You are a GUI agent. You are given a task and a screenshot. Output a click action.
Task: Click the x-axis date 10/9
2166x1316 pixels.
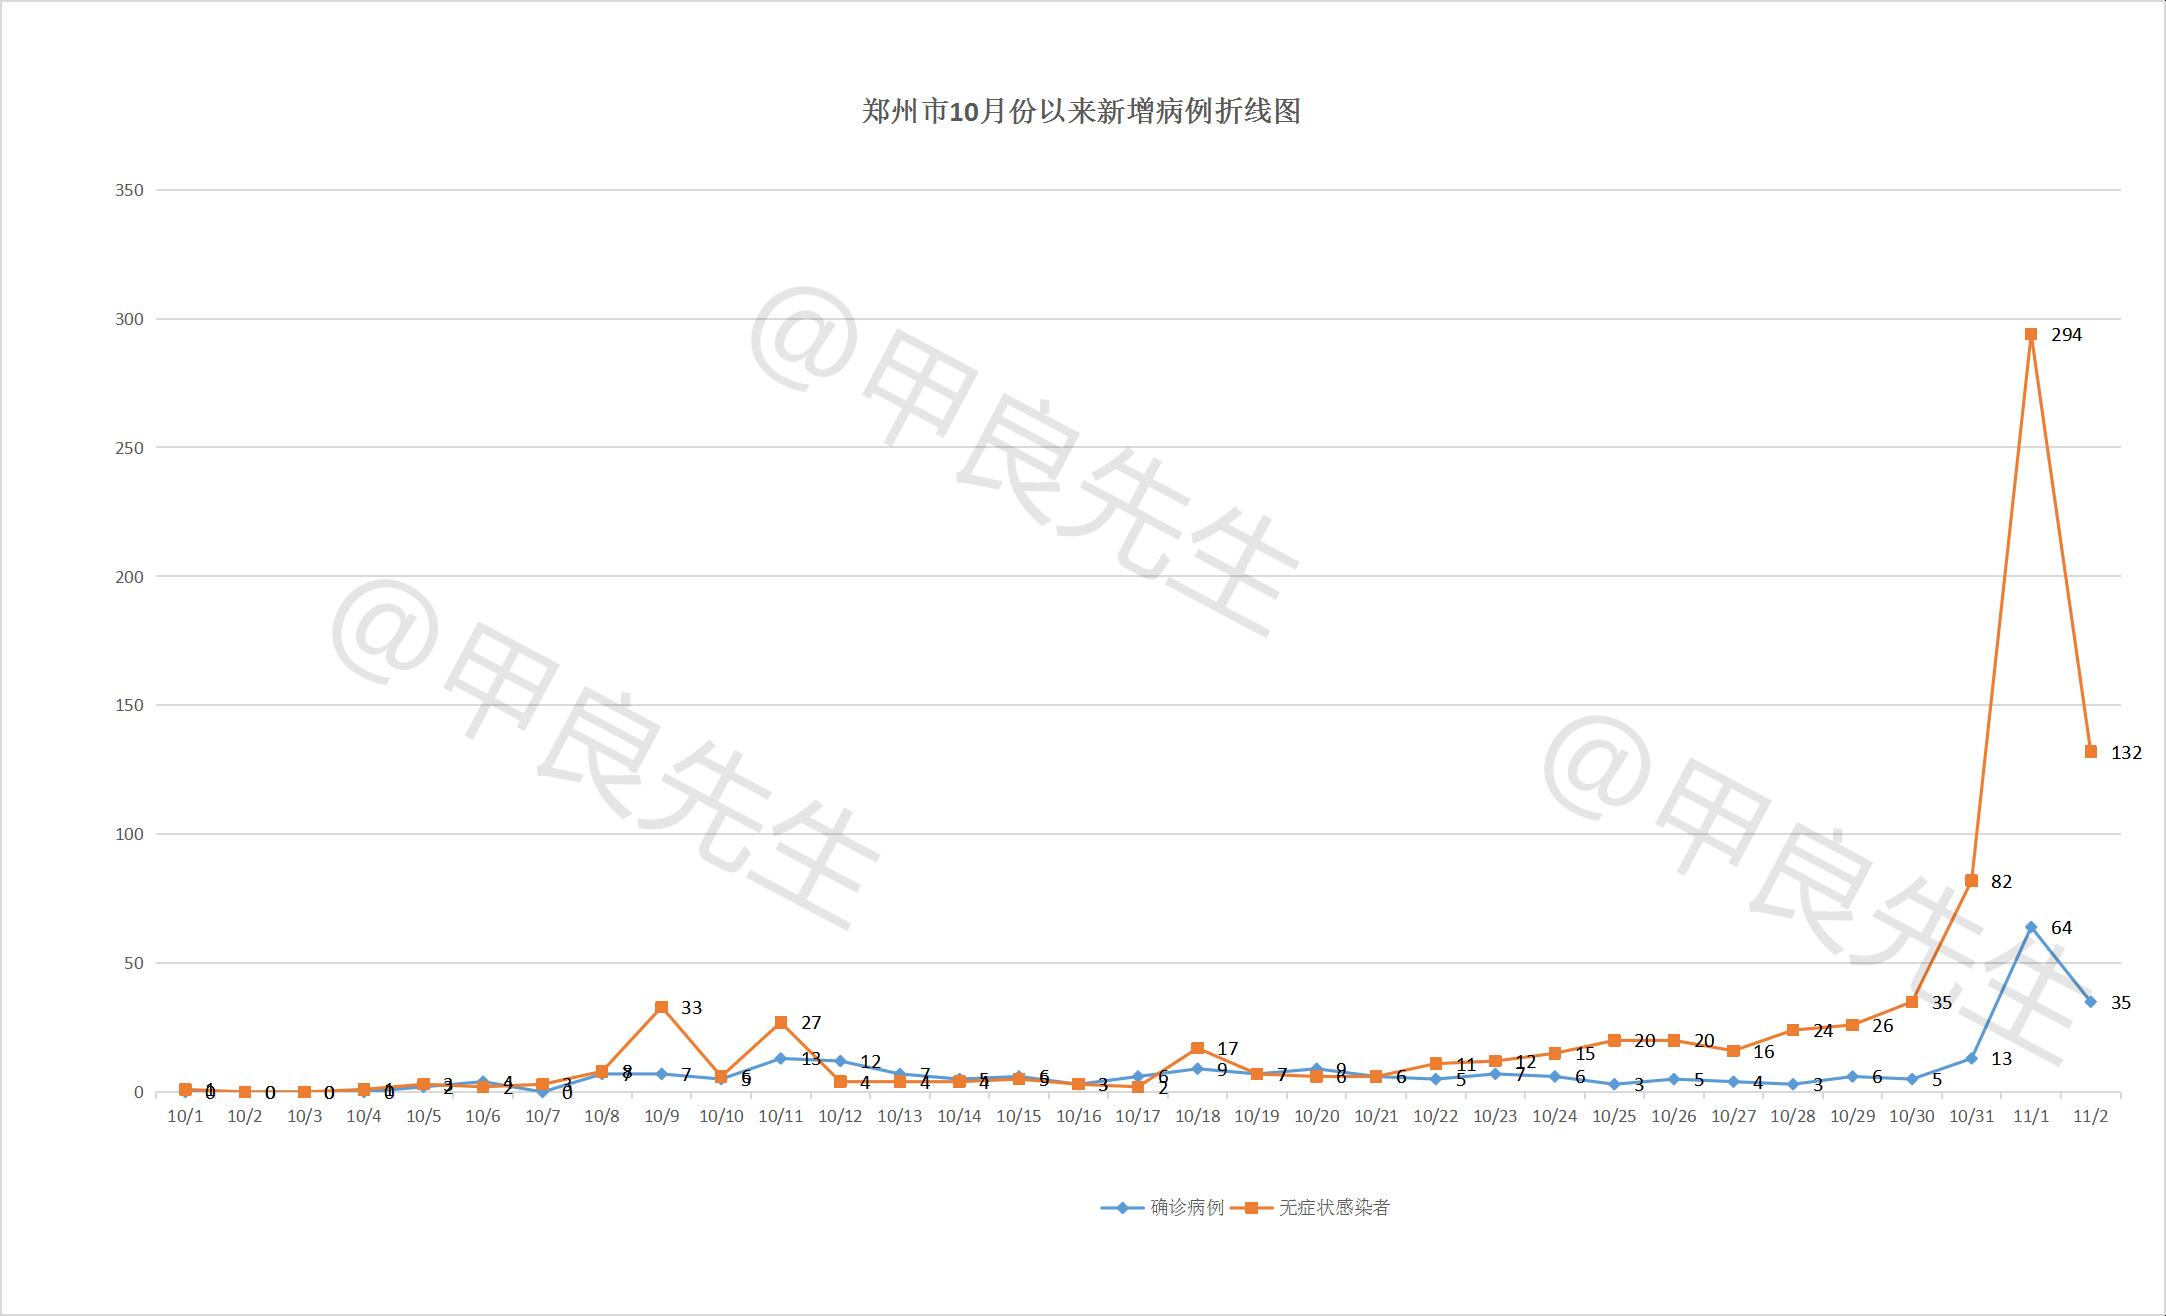(x=662, y=1117)
